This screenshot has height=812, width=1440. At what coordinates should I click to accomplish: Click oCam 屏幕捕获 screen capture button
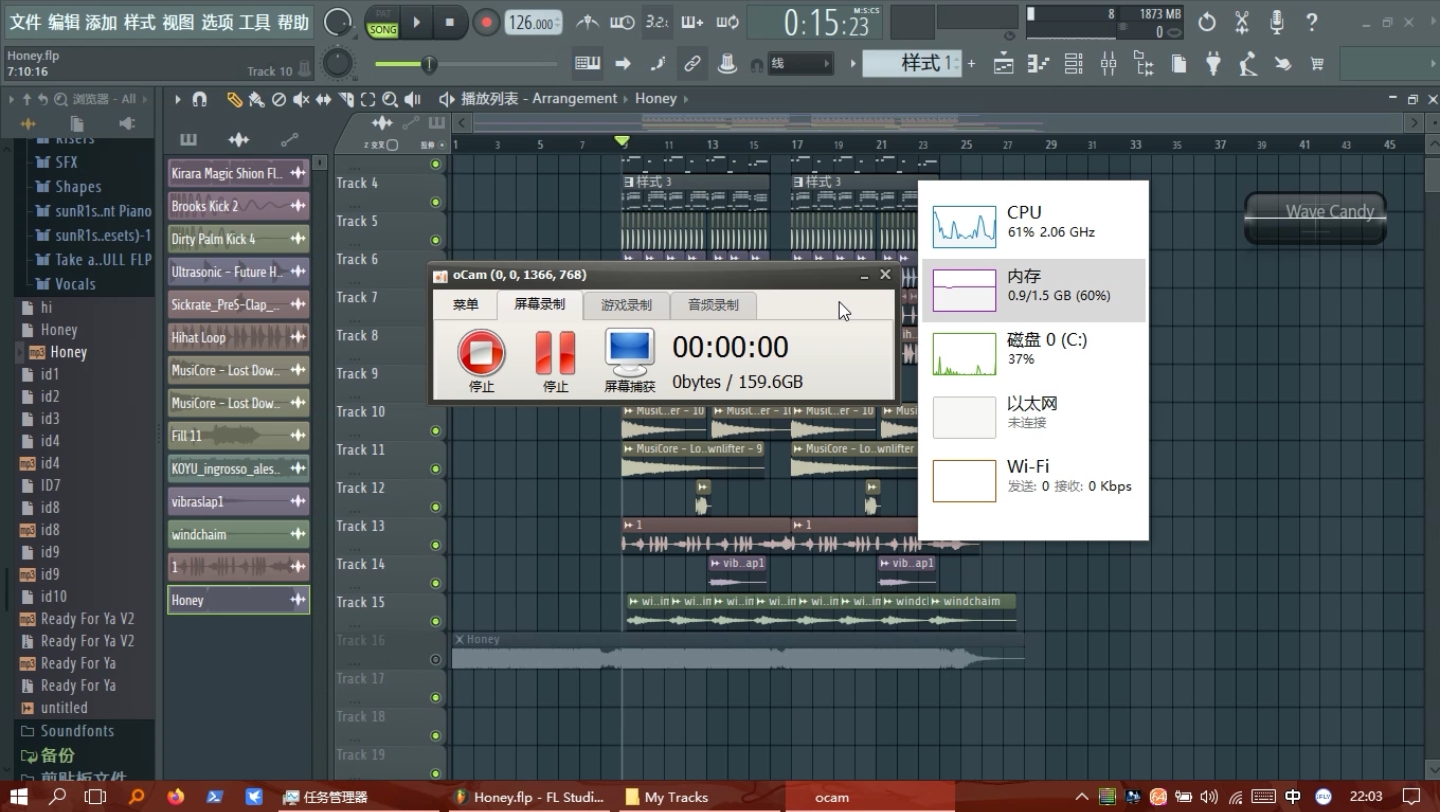[630, 361]
